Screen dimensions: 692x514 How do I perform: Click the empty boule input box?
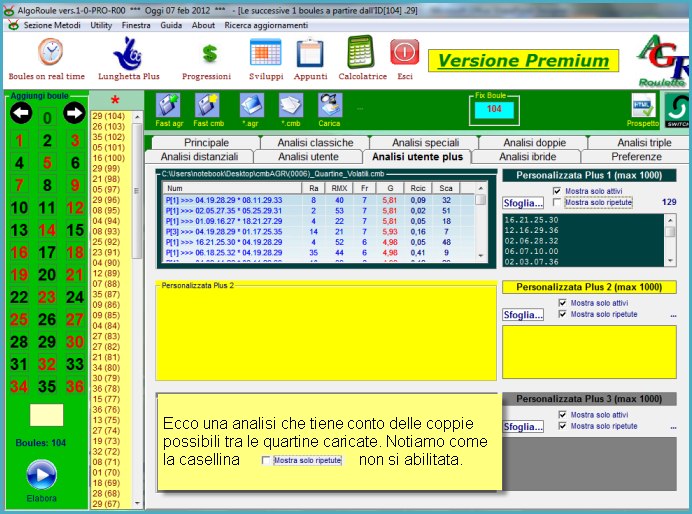click(46, 415)
